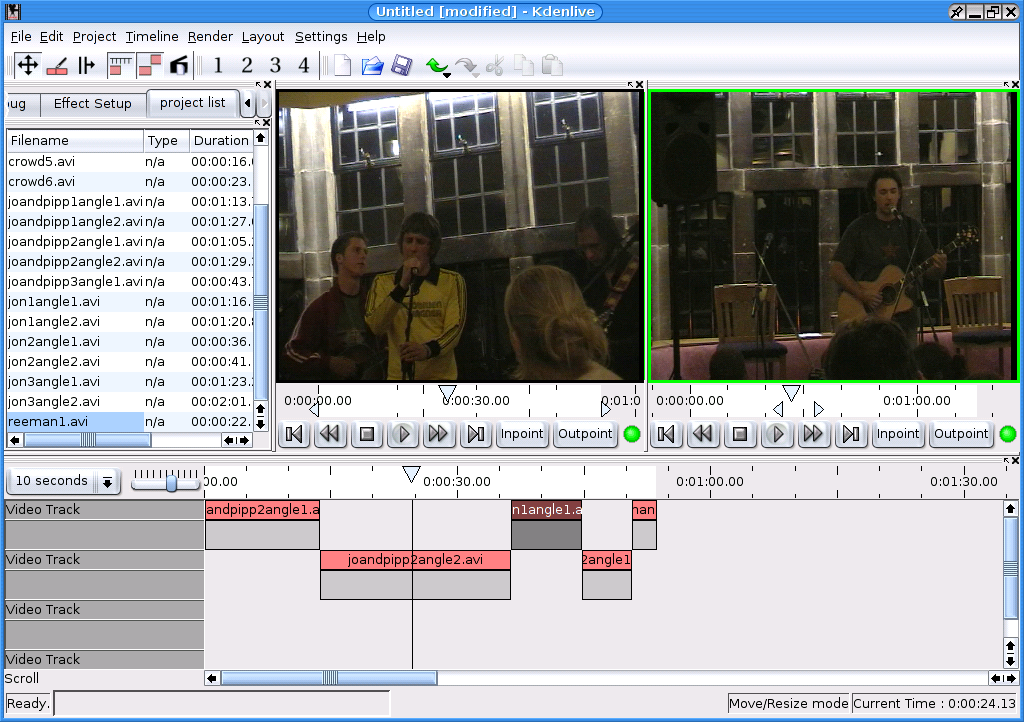Toggle green indicator on left monitor

pos(632,434)
